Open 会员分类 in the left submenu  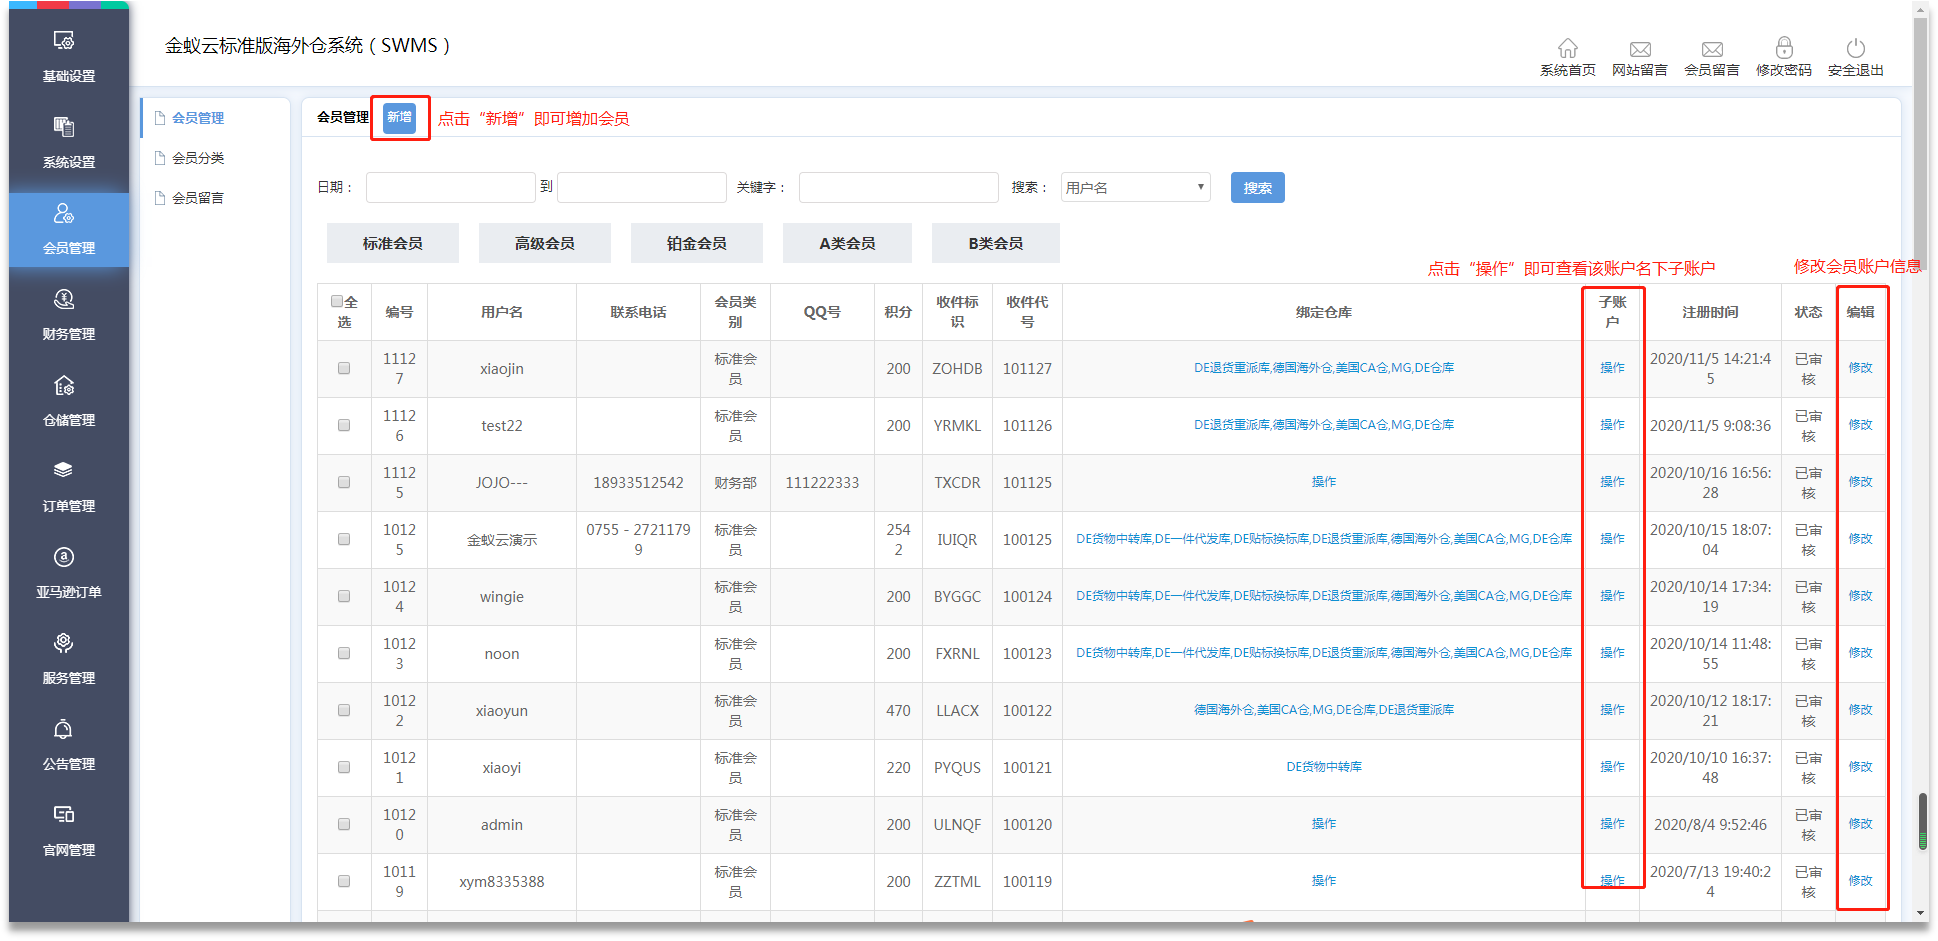tap(198, 158)
